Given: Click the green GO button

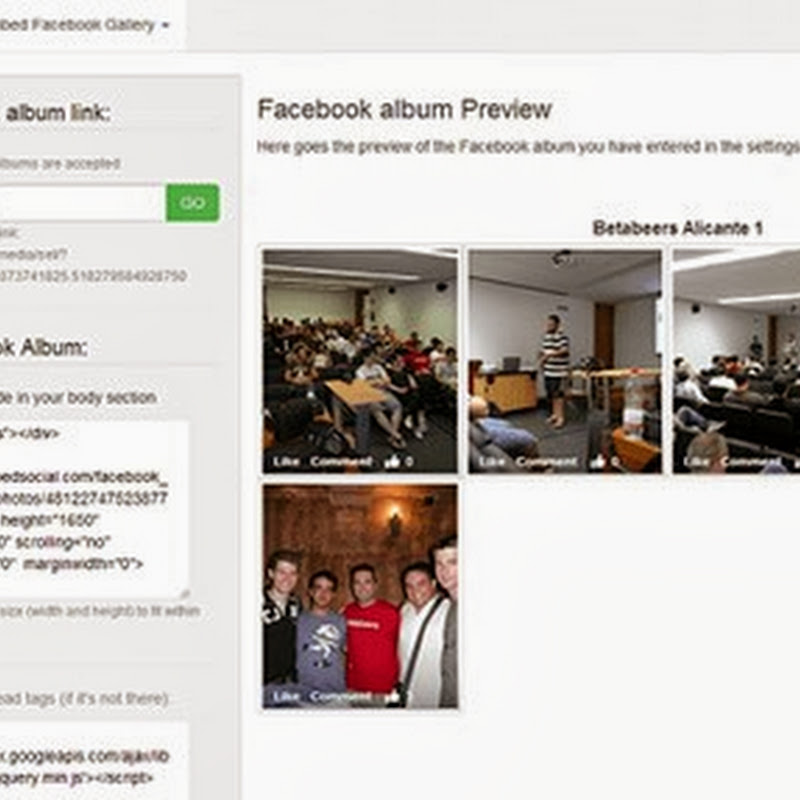Looking at the screenshot, I should [192, 203].
